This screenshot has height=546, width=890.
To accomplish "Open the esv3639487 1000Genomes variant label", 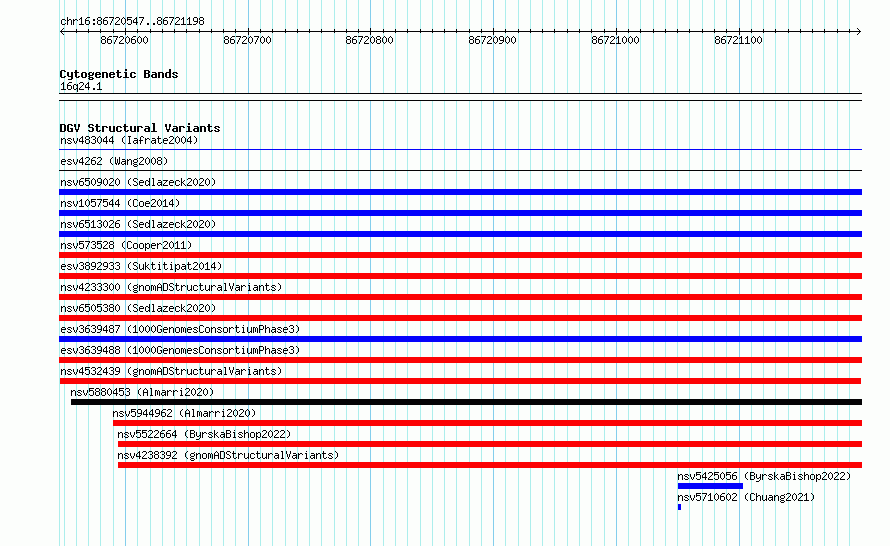I will pyautogui.click(x=180, y=329).
